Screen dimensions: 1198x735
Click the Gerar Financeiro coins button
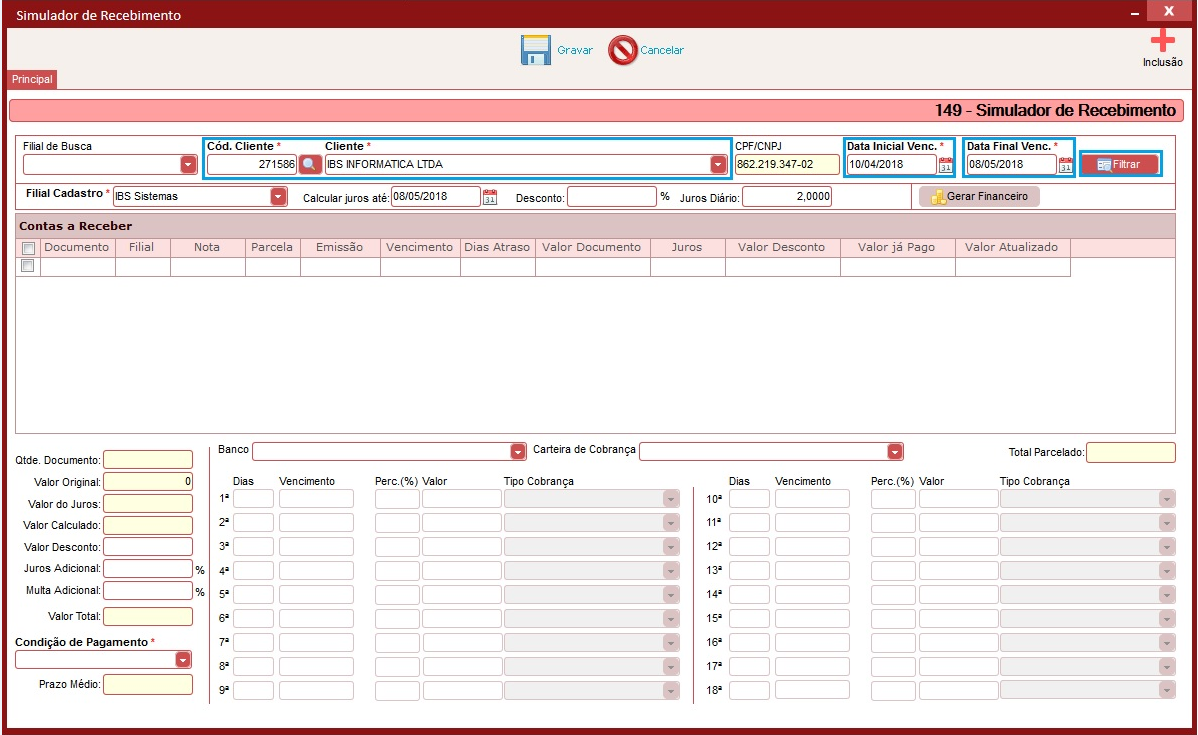(x=979, y=196)
